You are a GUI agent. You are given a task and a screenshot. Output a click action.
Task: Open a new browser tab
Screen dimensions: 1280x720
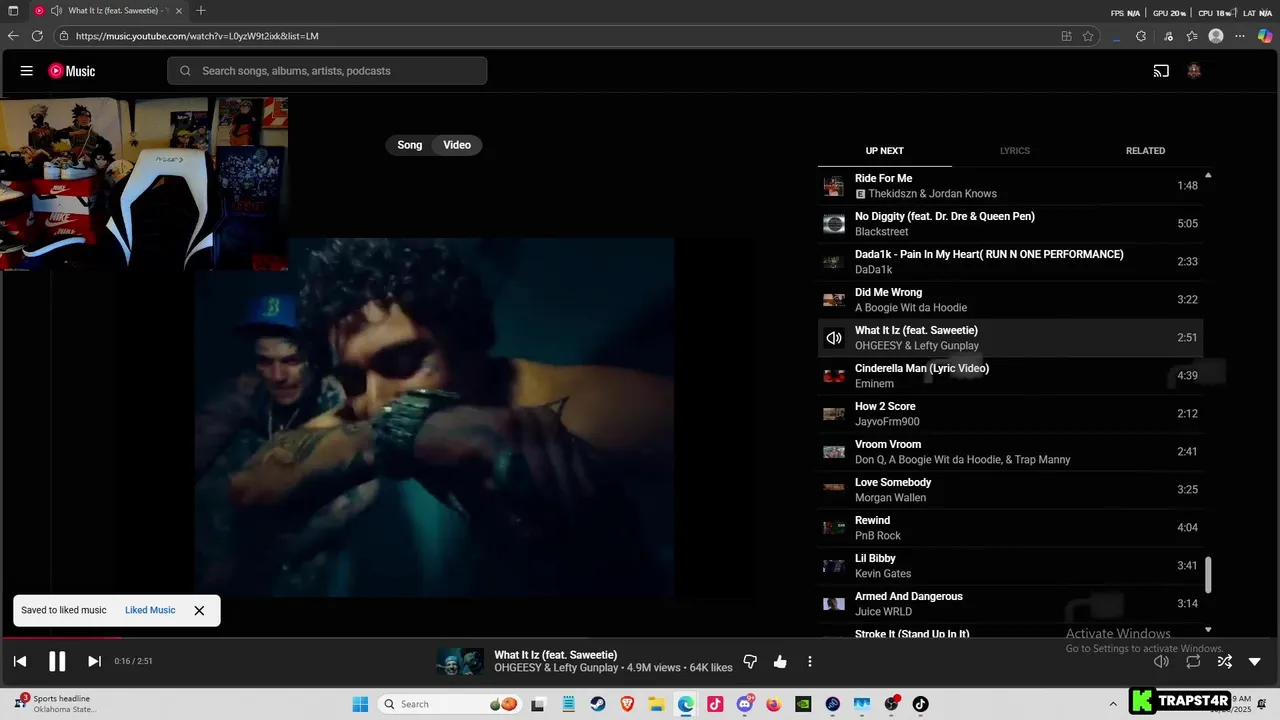coord(201,11)
